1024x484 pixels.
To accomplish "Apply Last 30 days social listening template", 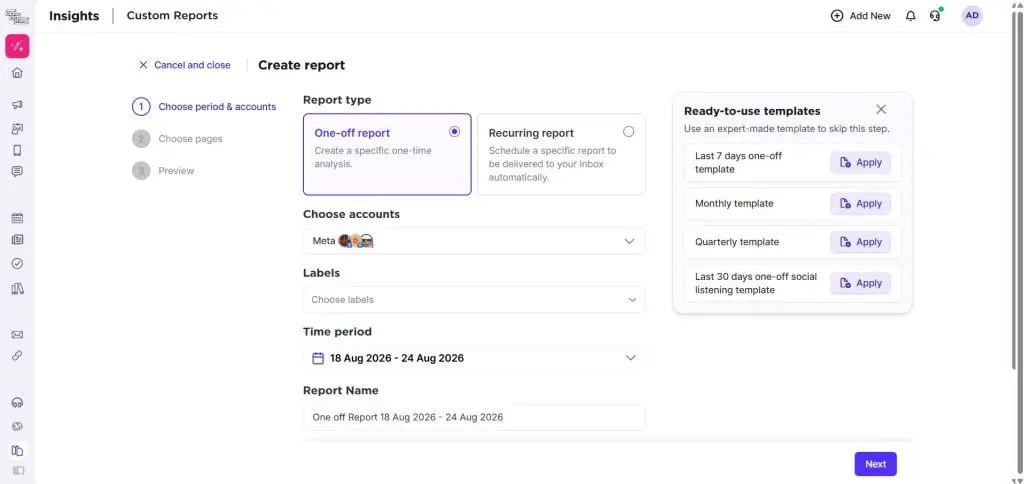I will coord(860,283).
